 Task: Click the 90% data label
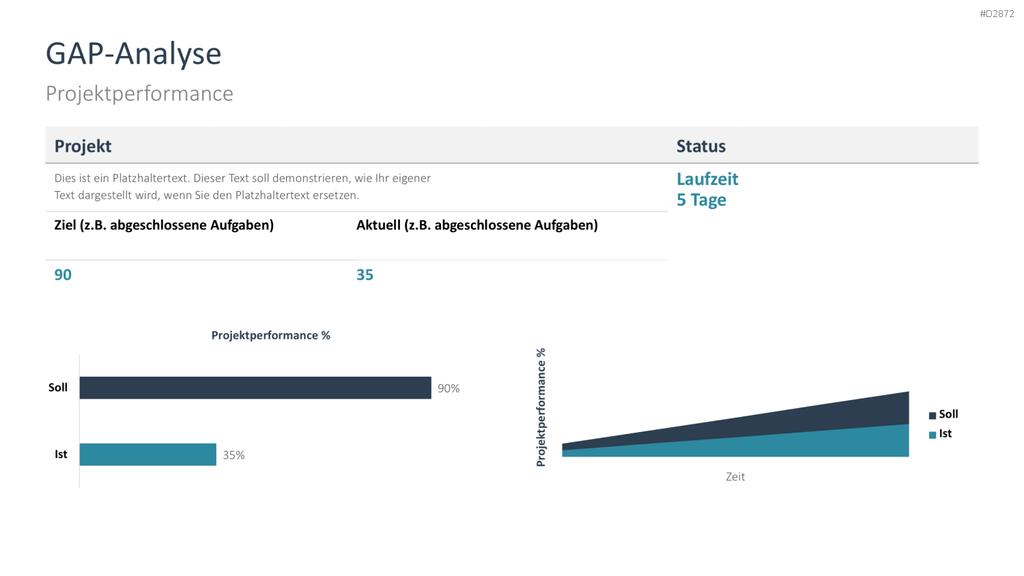449,389
